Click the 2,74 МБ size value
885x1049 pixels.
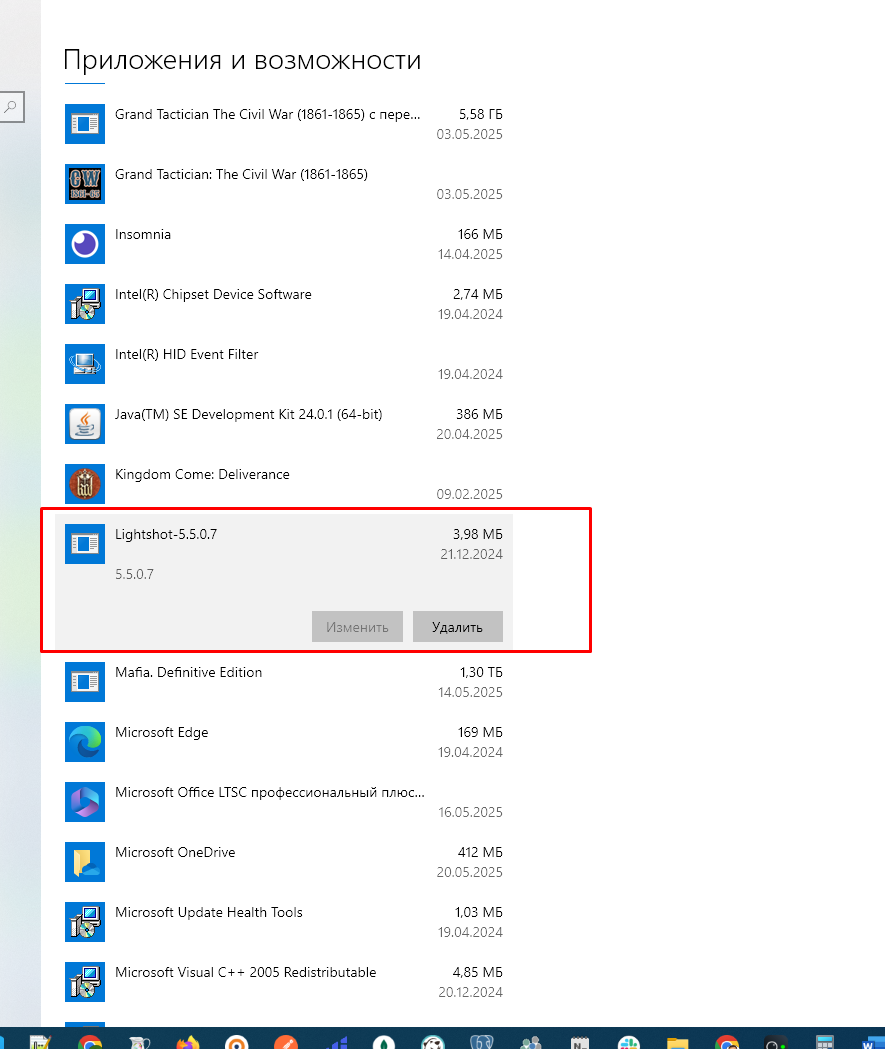478,294
